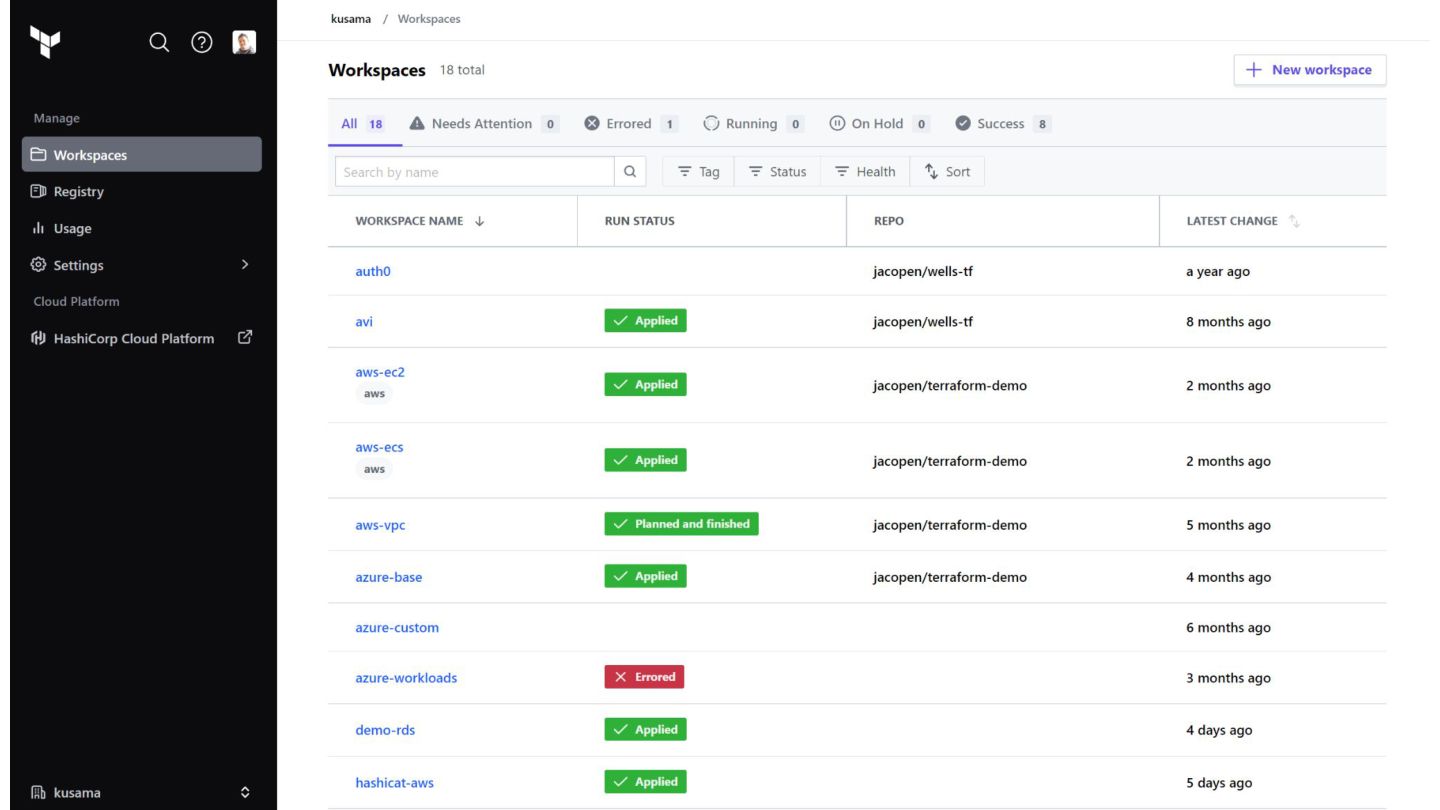Viewport: 1440px width, 810px height.
Task: Focus the Search by name field
Action: (x=475, y=172)
